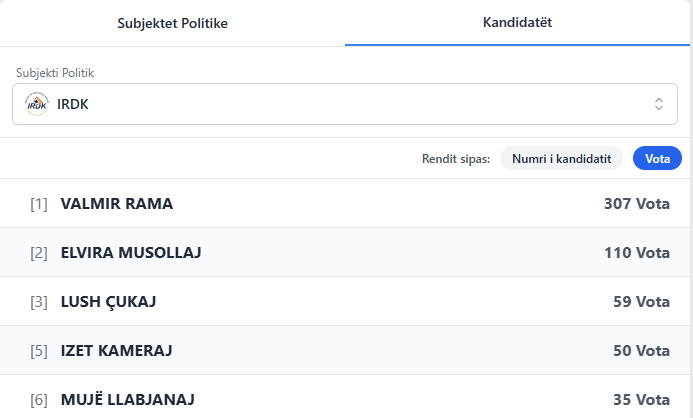693x418 pixels.
Task: Click the 307 Vota count
Action: [636, 204]
